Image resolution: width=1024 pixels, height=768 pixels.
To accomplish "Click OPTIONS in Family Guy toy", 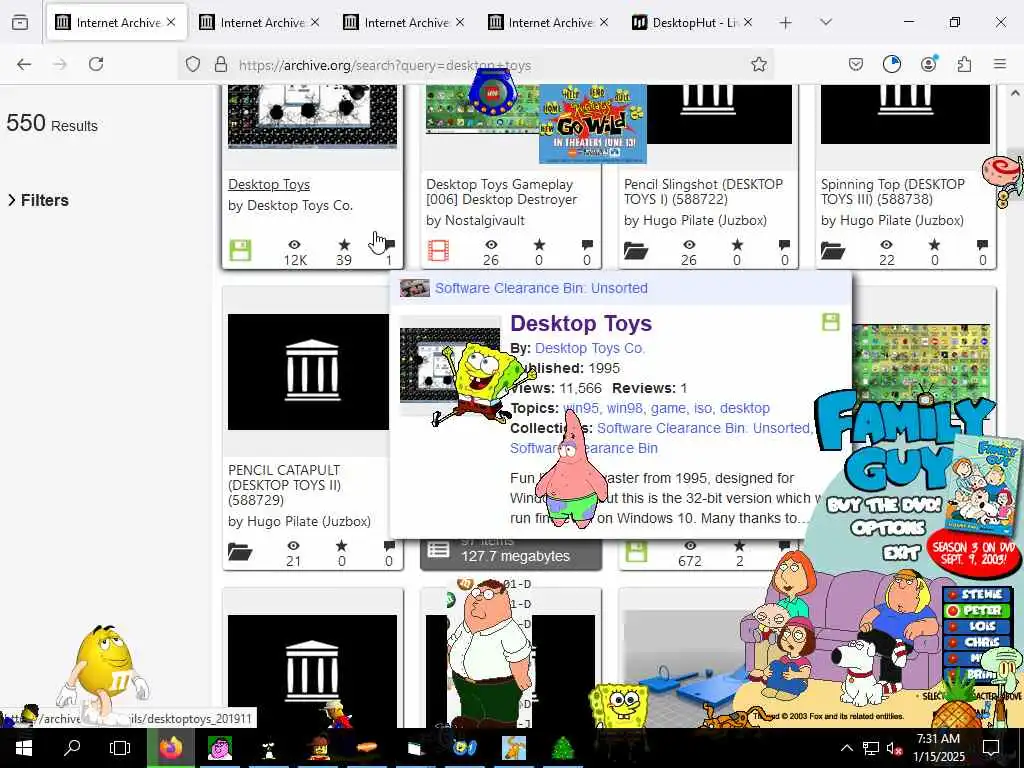I will [x=888, y=528].
